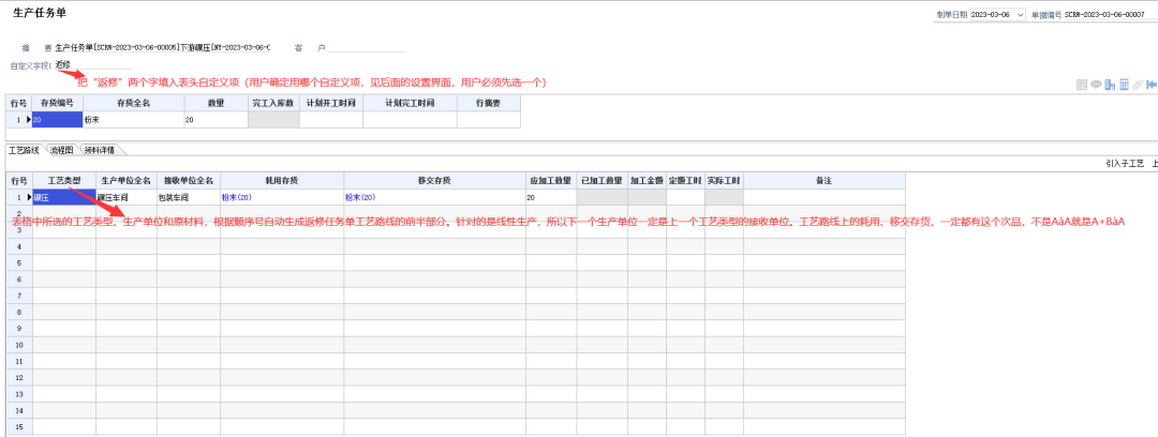Select the 存货编号 cell containing 20
The image size is (1158, 437).
57,120
